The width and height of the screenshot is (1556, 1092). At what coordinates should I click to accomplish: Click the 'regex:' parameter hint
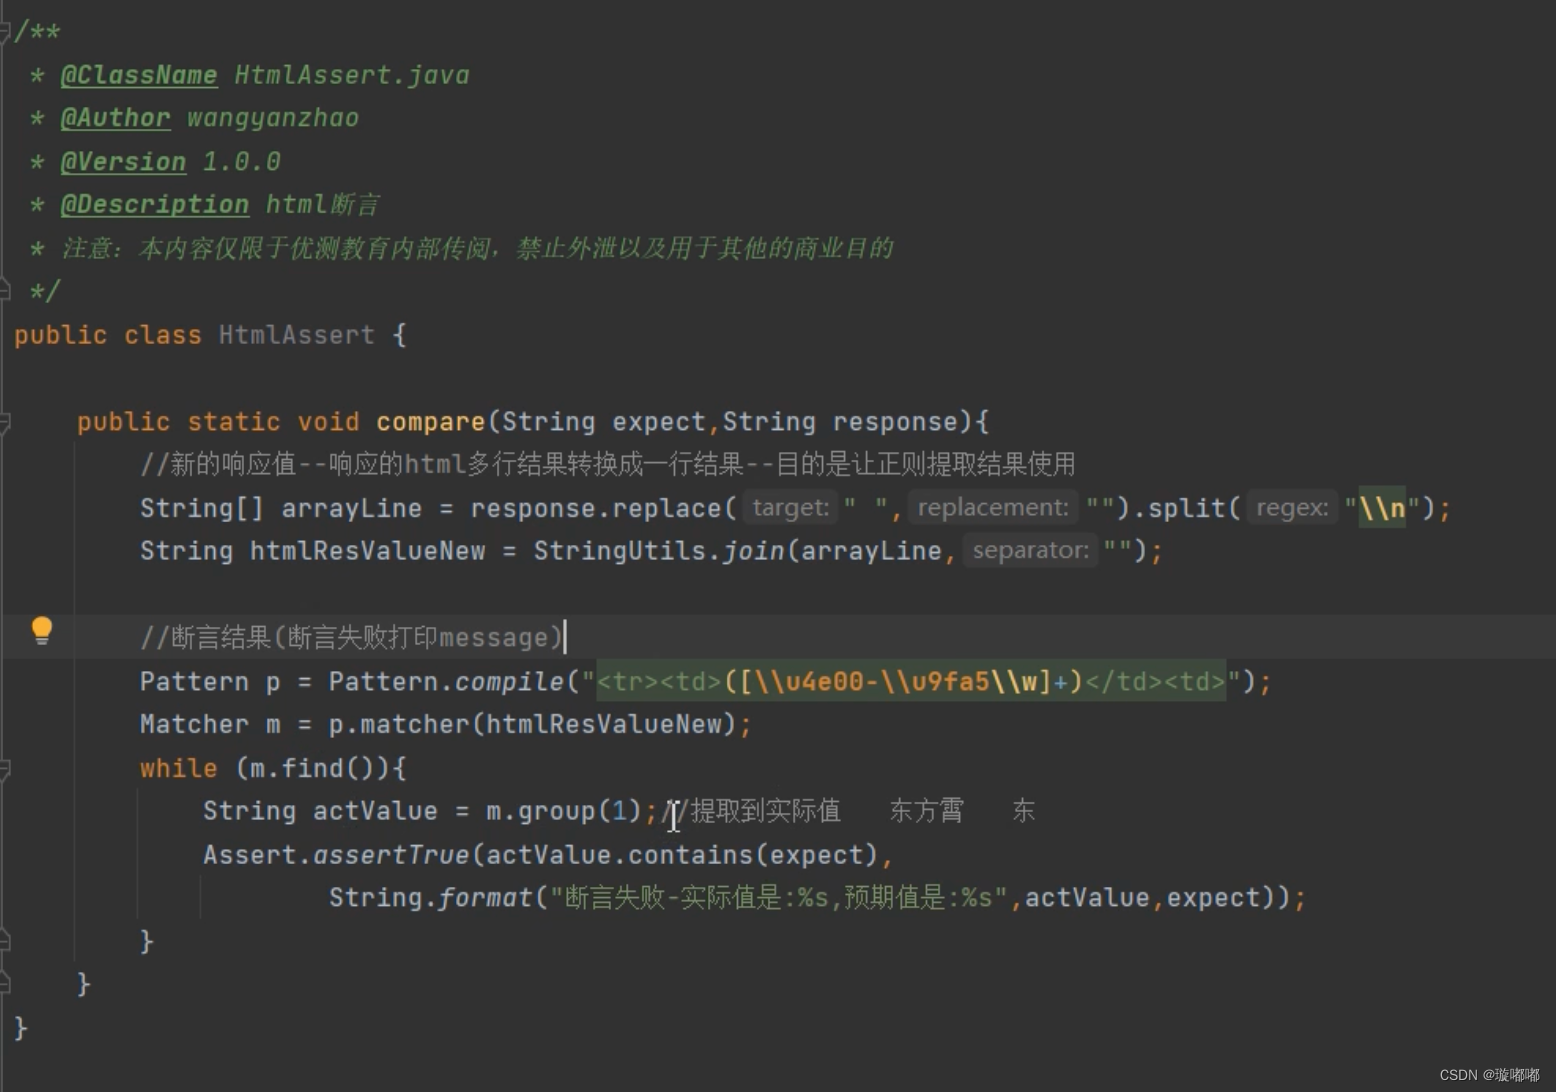(1292, 508)
